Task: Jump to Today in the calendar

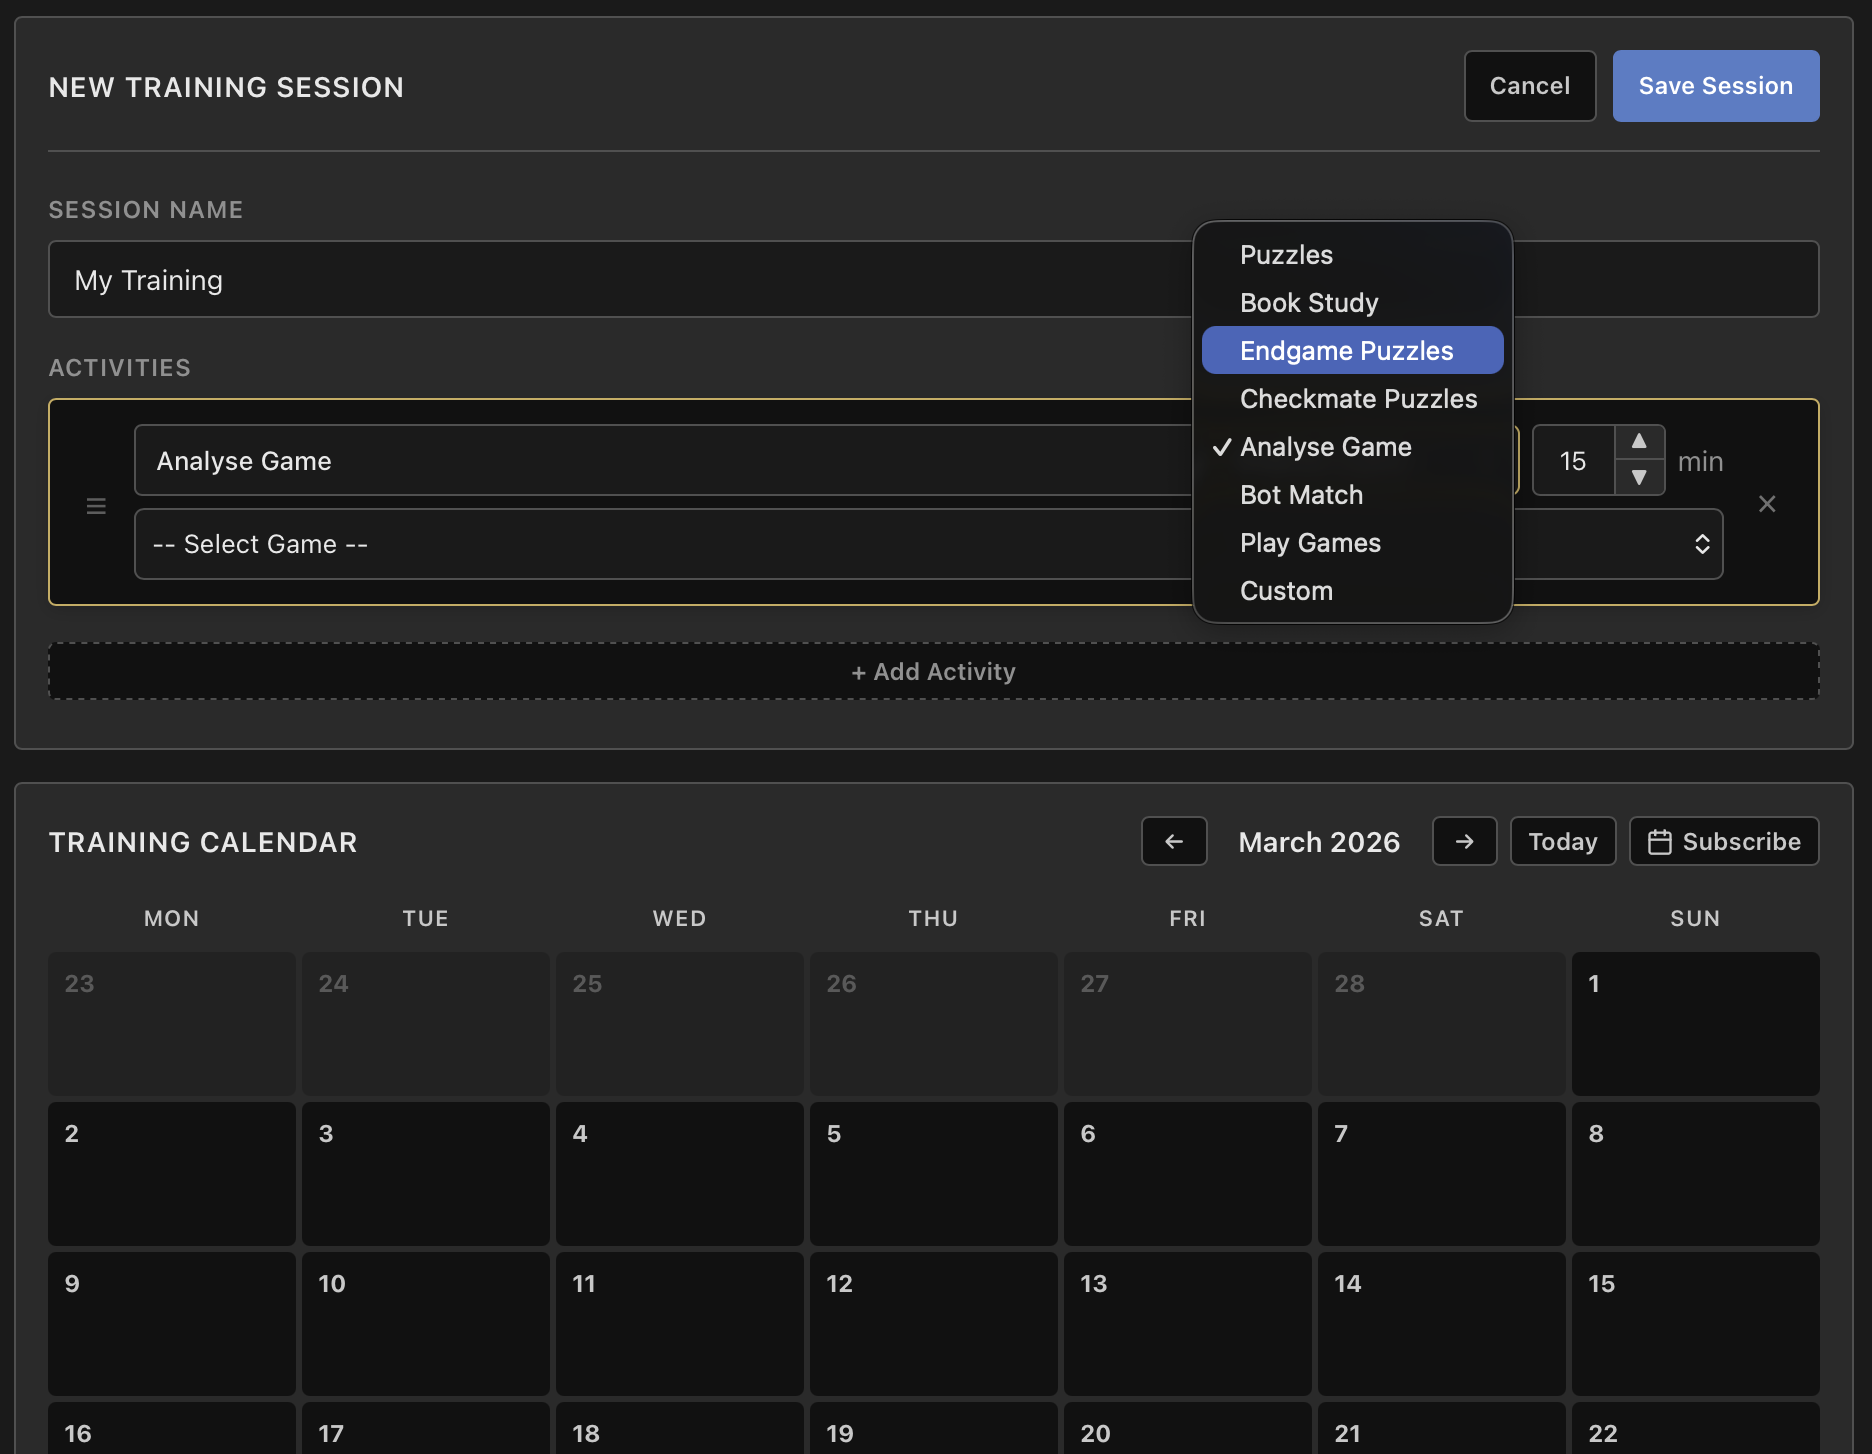Action: 1562,841
